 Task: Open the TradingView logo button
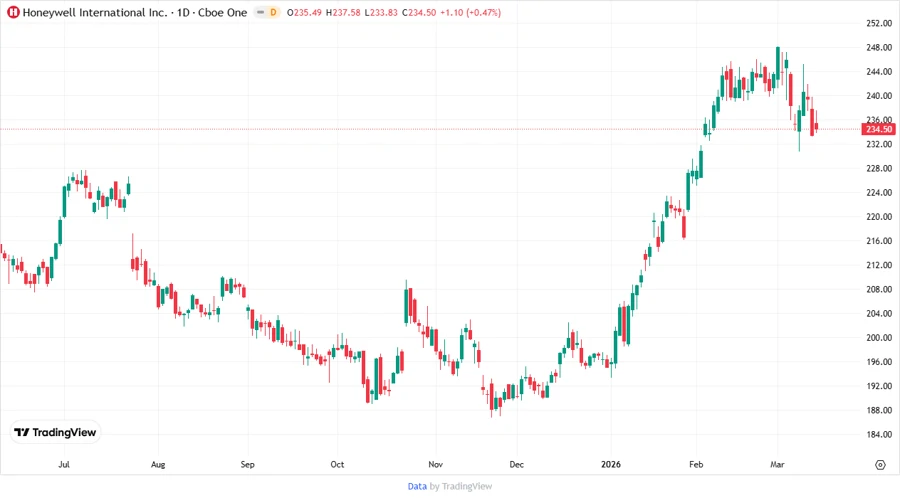pos(55,433)
